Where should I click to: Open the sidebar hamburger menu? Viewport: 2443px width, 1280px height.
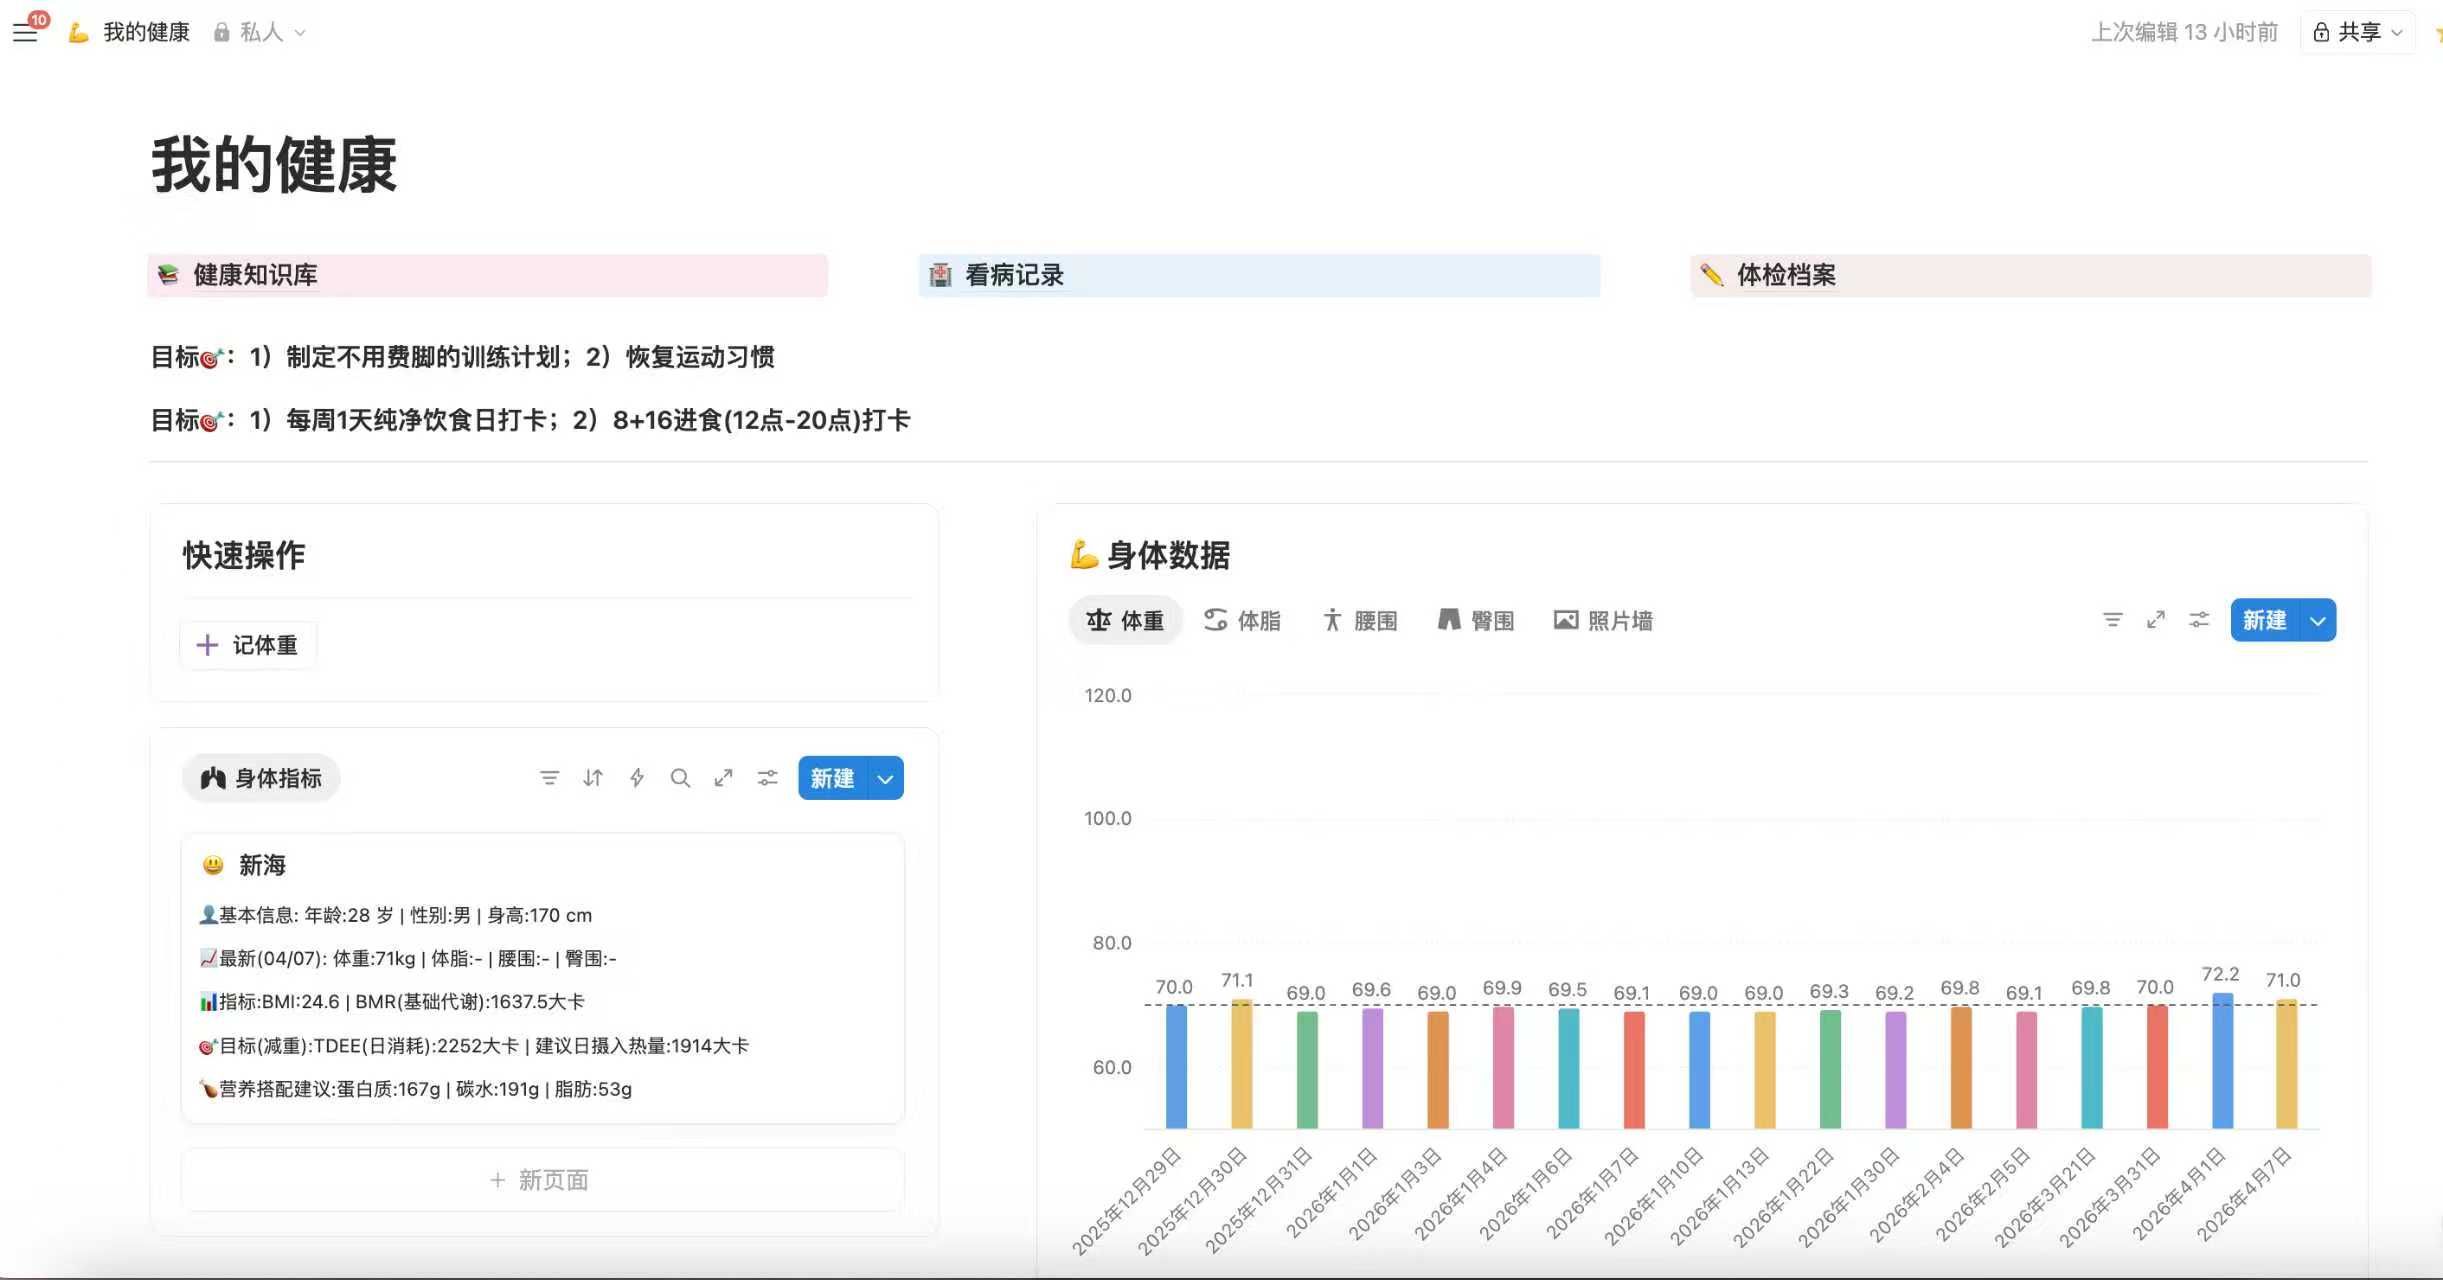pyautogui.click(x=25, y=32)
